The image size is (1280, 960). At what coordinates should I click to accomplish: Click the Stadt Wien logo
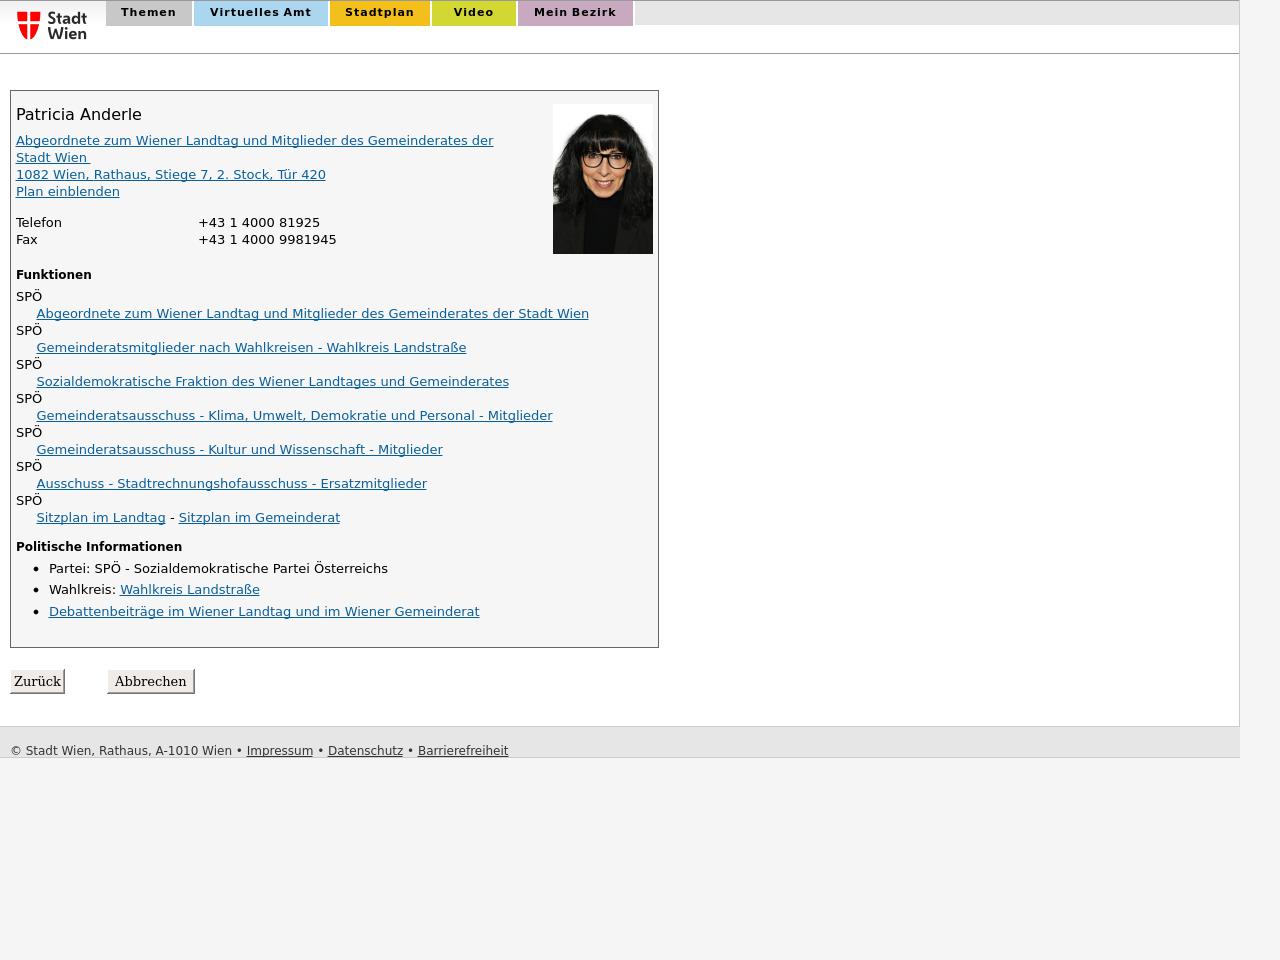(x=52, y=26)
